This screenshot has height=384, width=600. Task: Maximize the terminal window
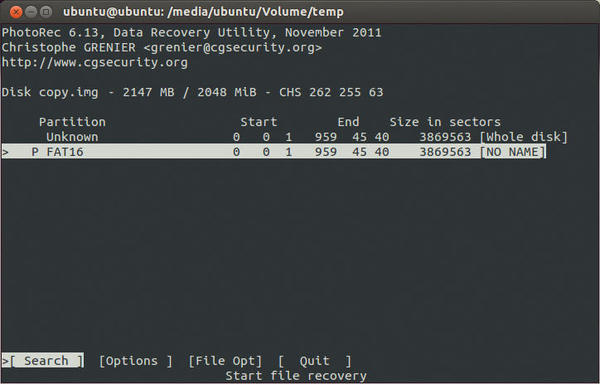(46, 12)
